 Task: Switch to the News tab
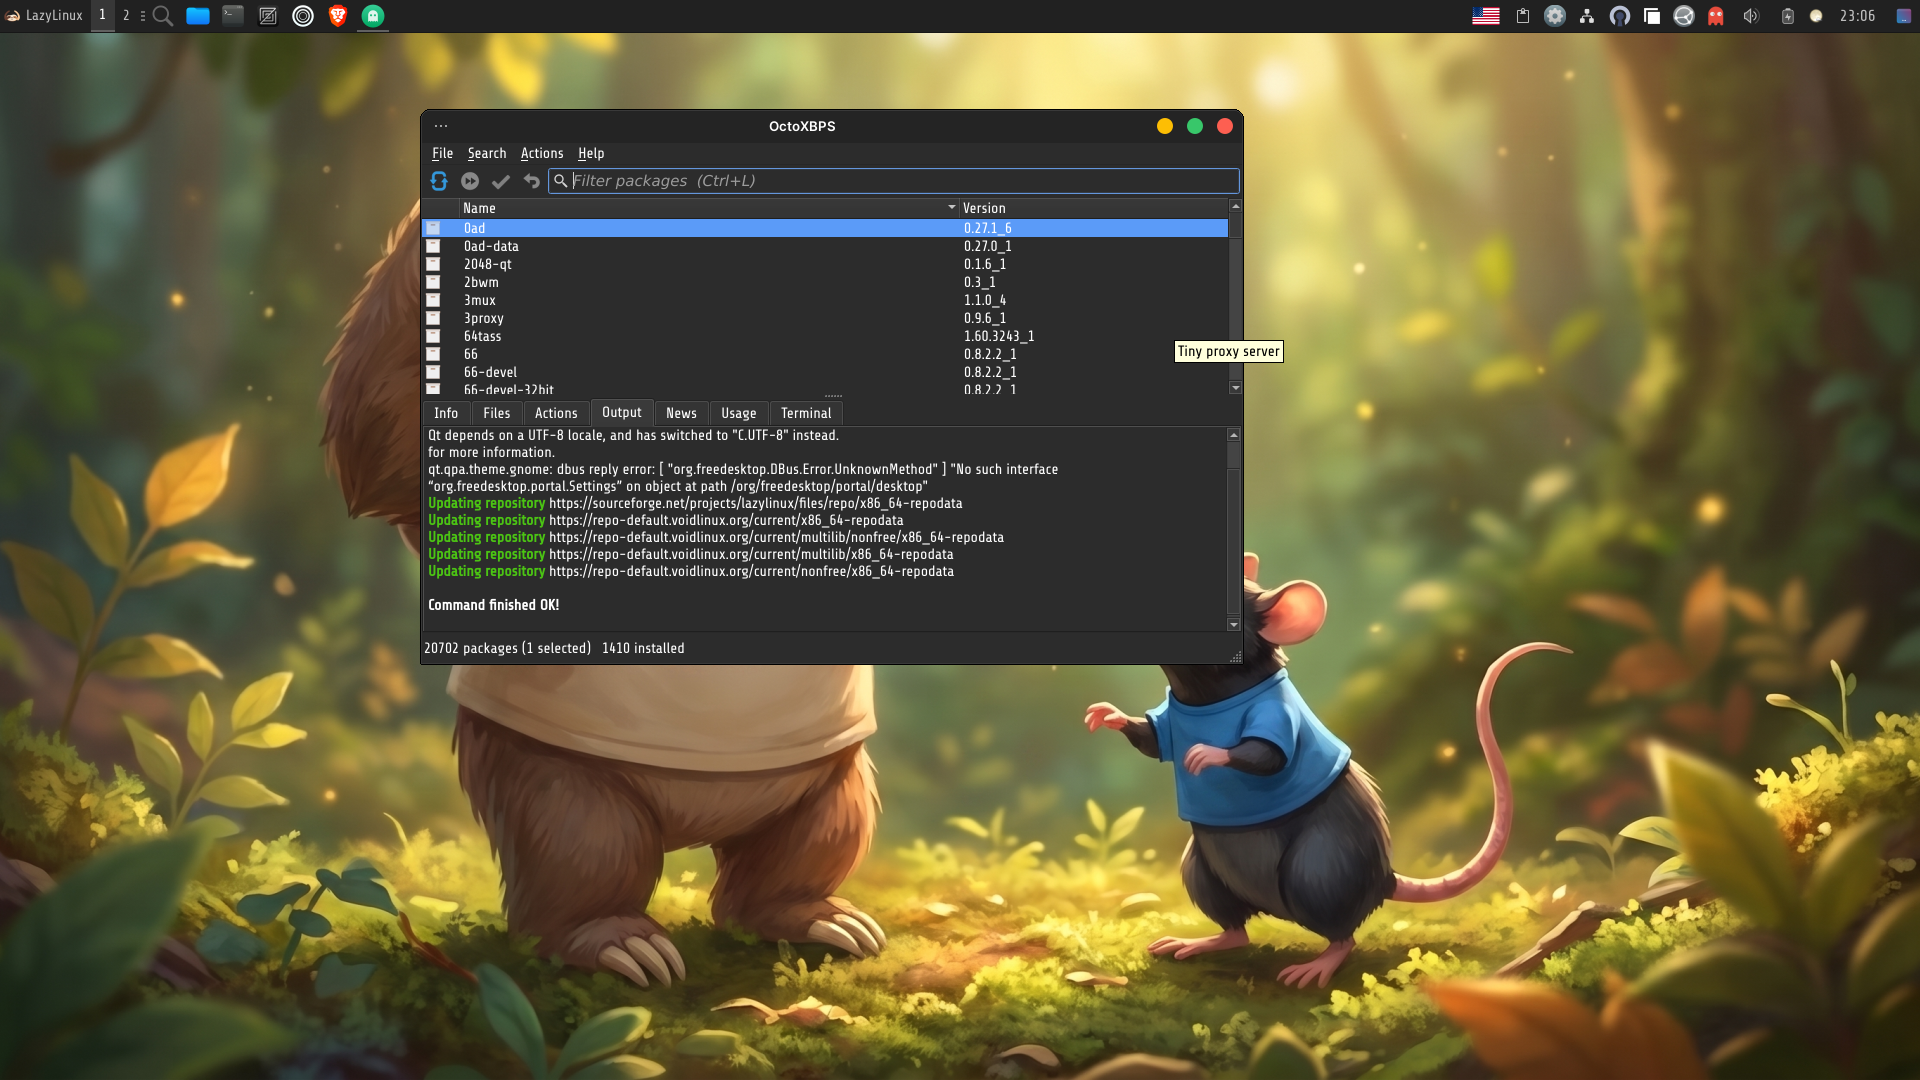point(681,413)
